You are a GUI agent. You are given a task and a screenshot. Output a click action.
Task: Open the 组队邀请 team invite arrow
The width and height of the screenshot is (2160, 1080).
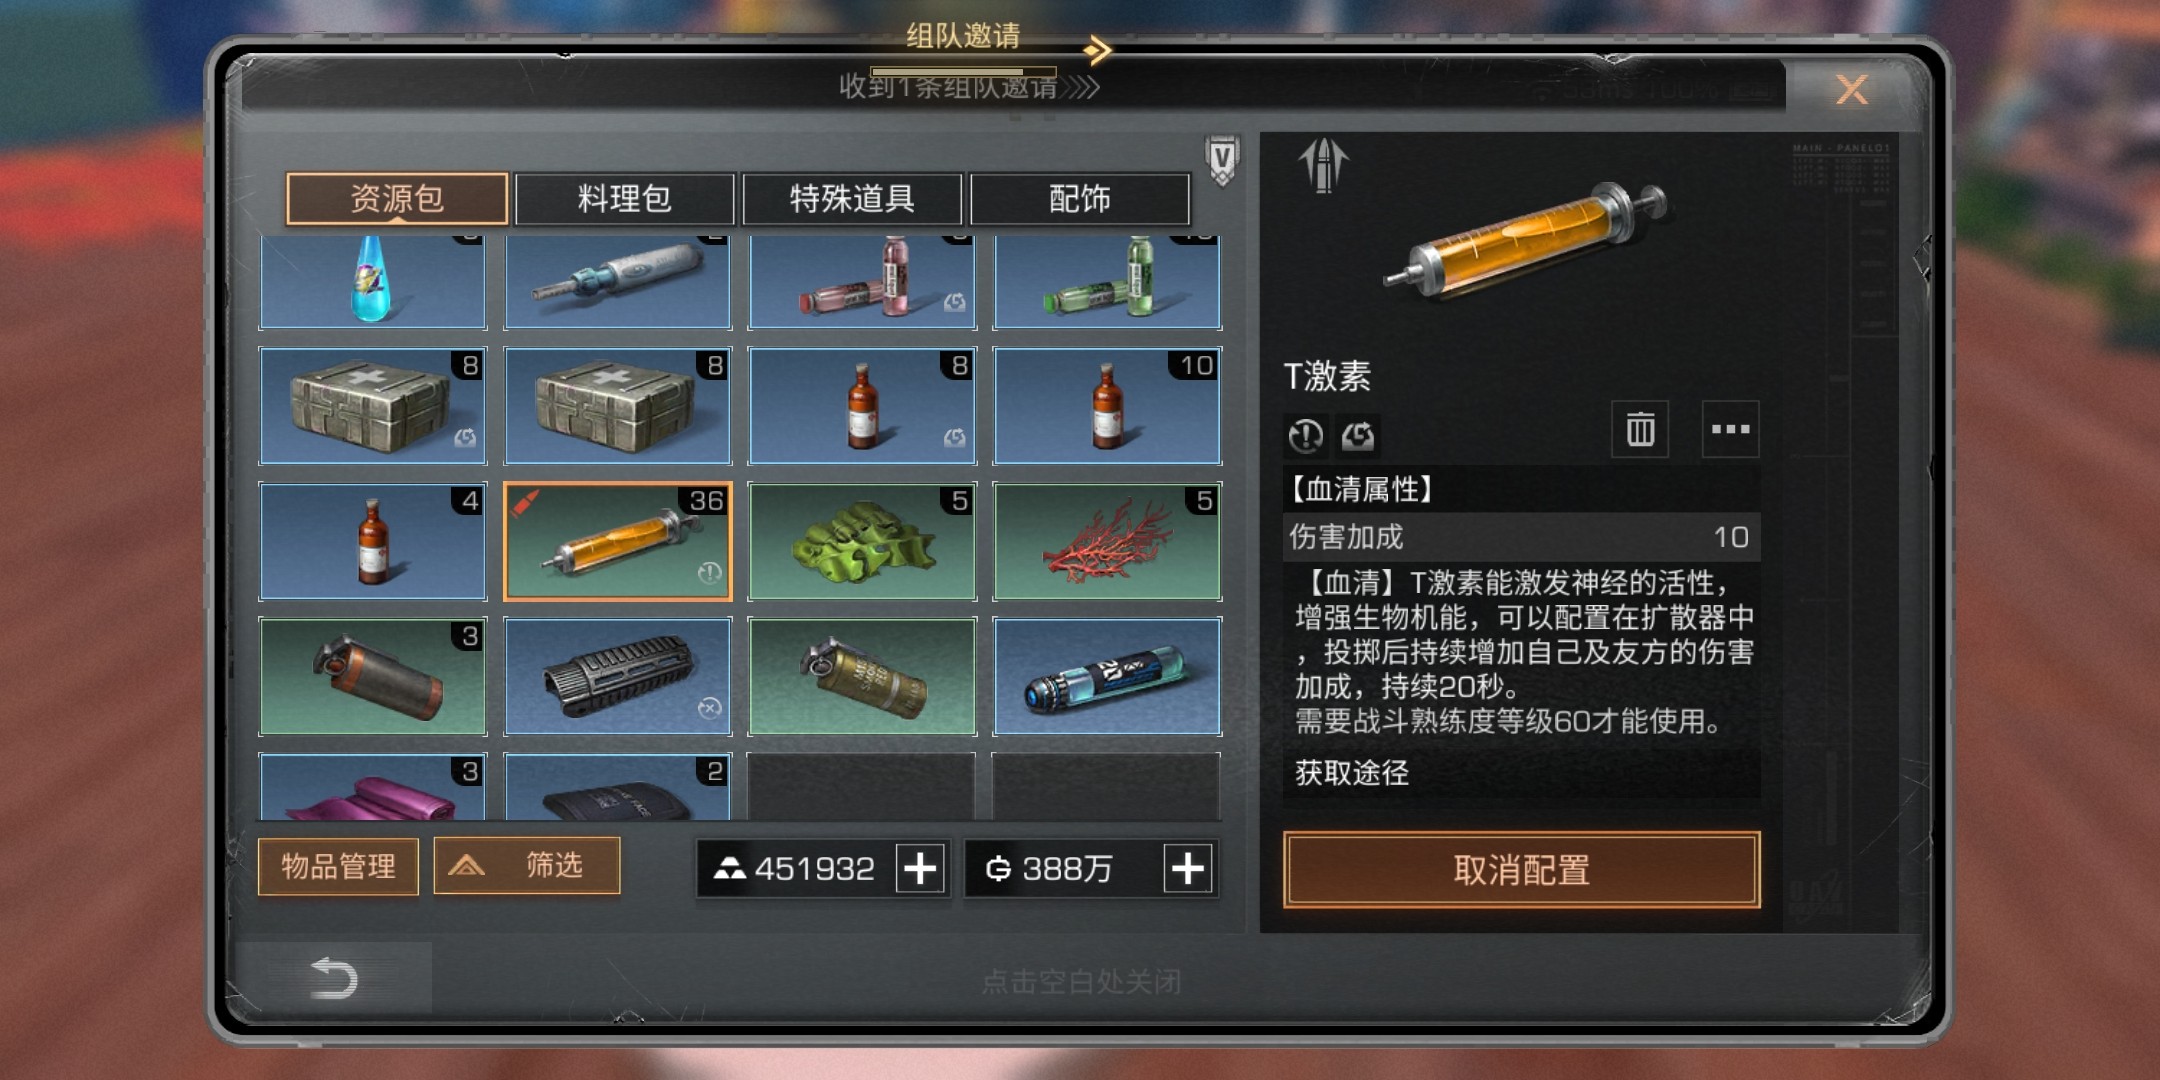tap(1098, 49)
